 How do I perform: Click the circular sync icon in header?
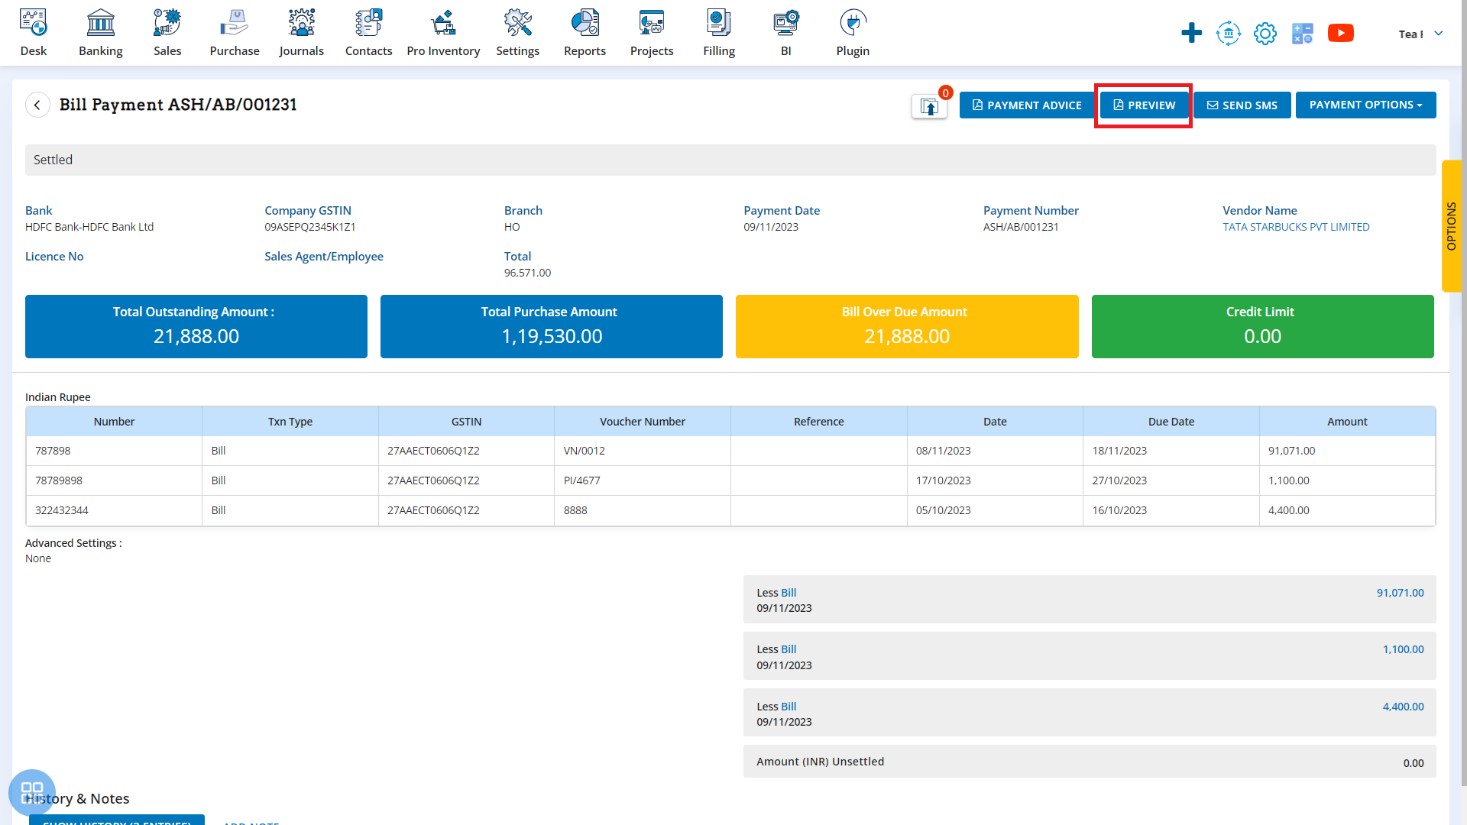click(1228, 33)
